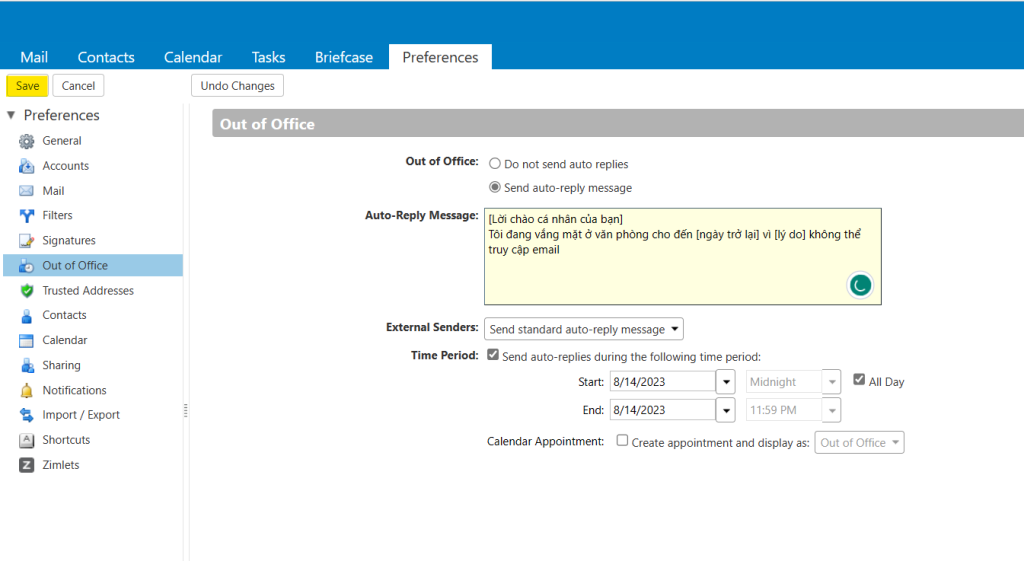Image resolution: width=1024 pixels, height=561 pixels.
Task: Click the Trusted Addresses shield icon
Action: [x=27, y=291]
